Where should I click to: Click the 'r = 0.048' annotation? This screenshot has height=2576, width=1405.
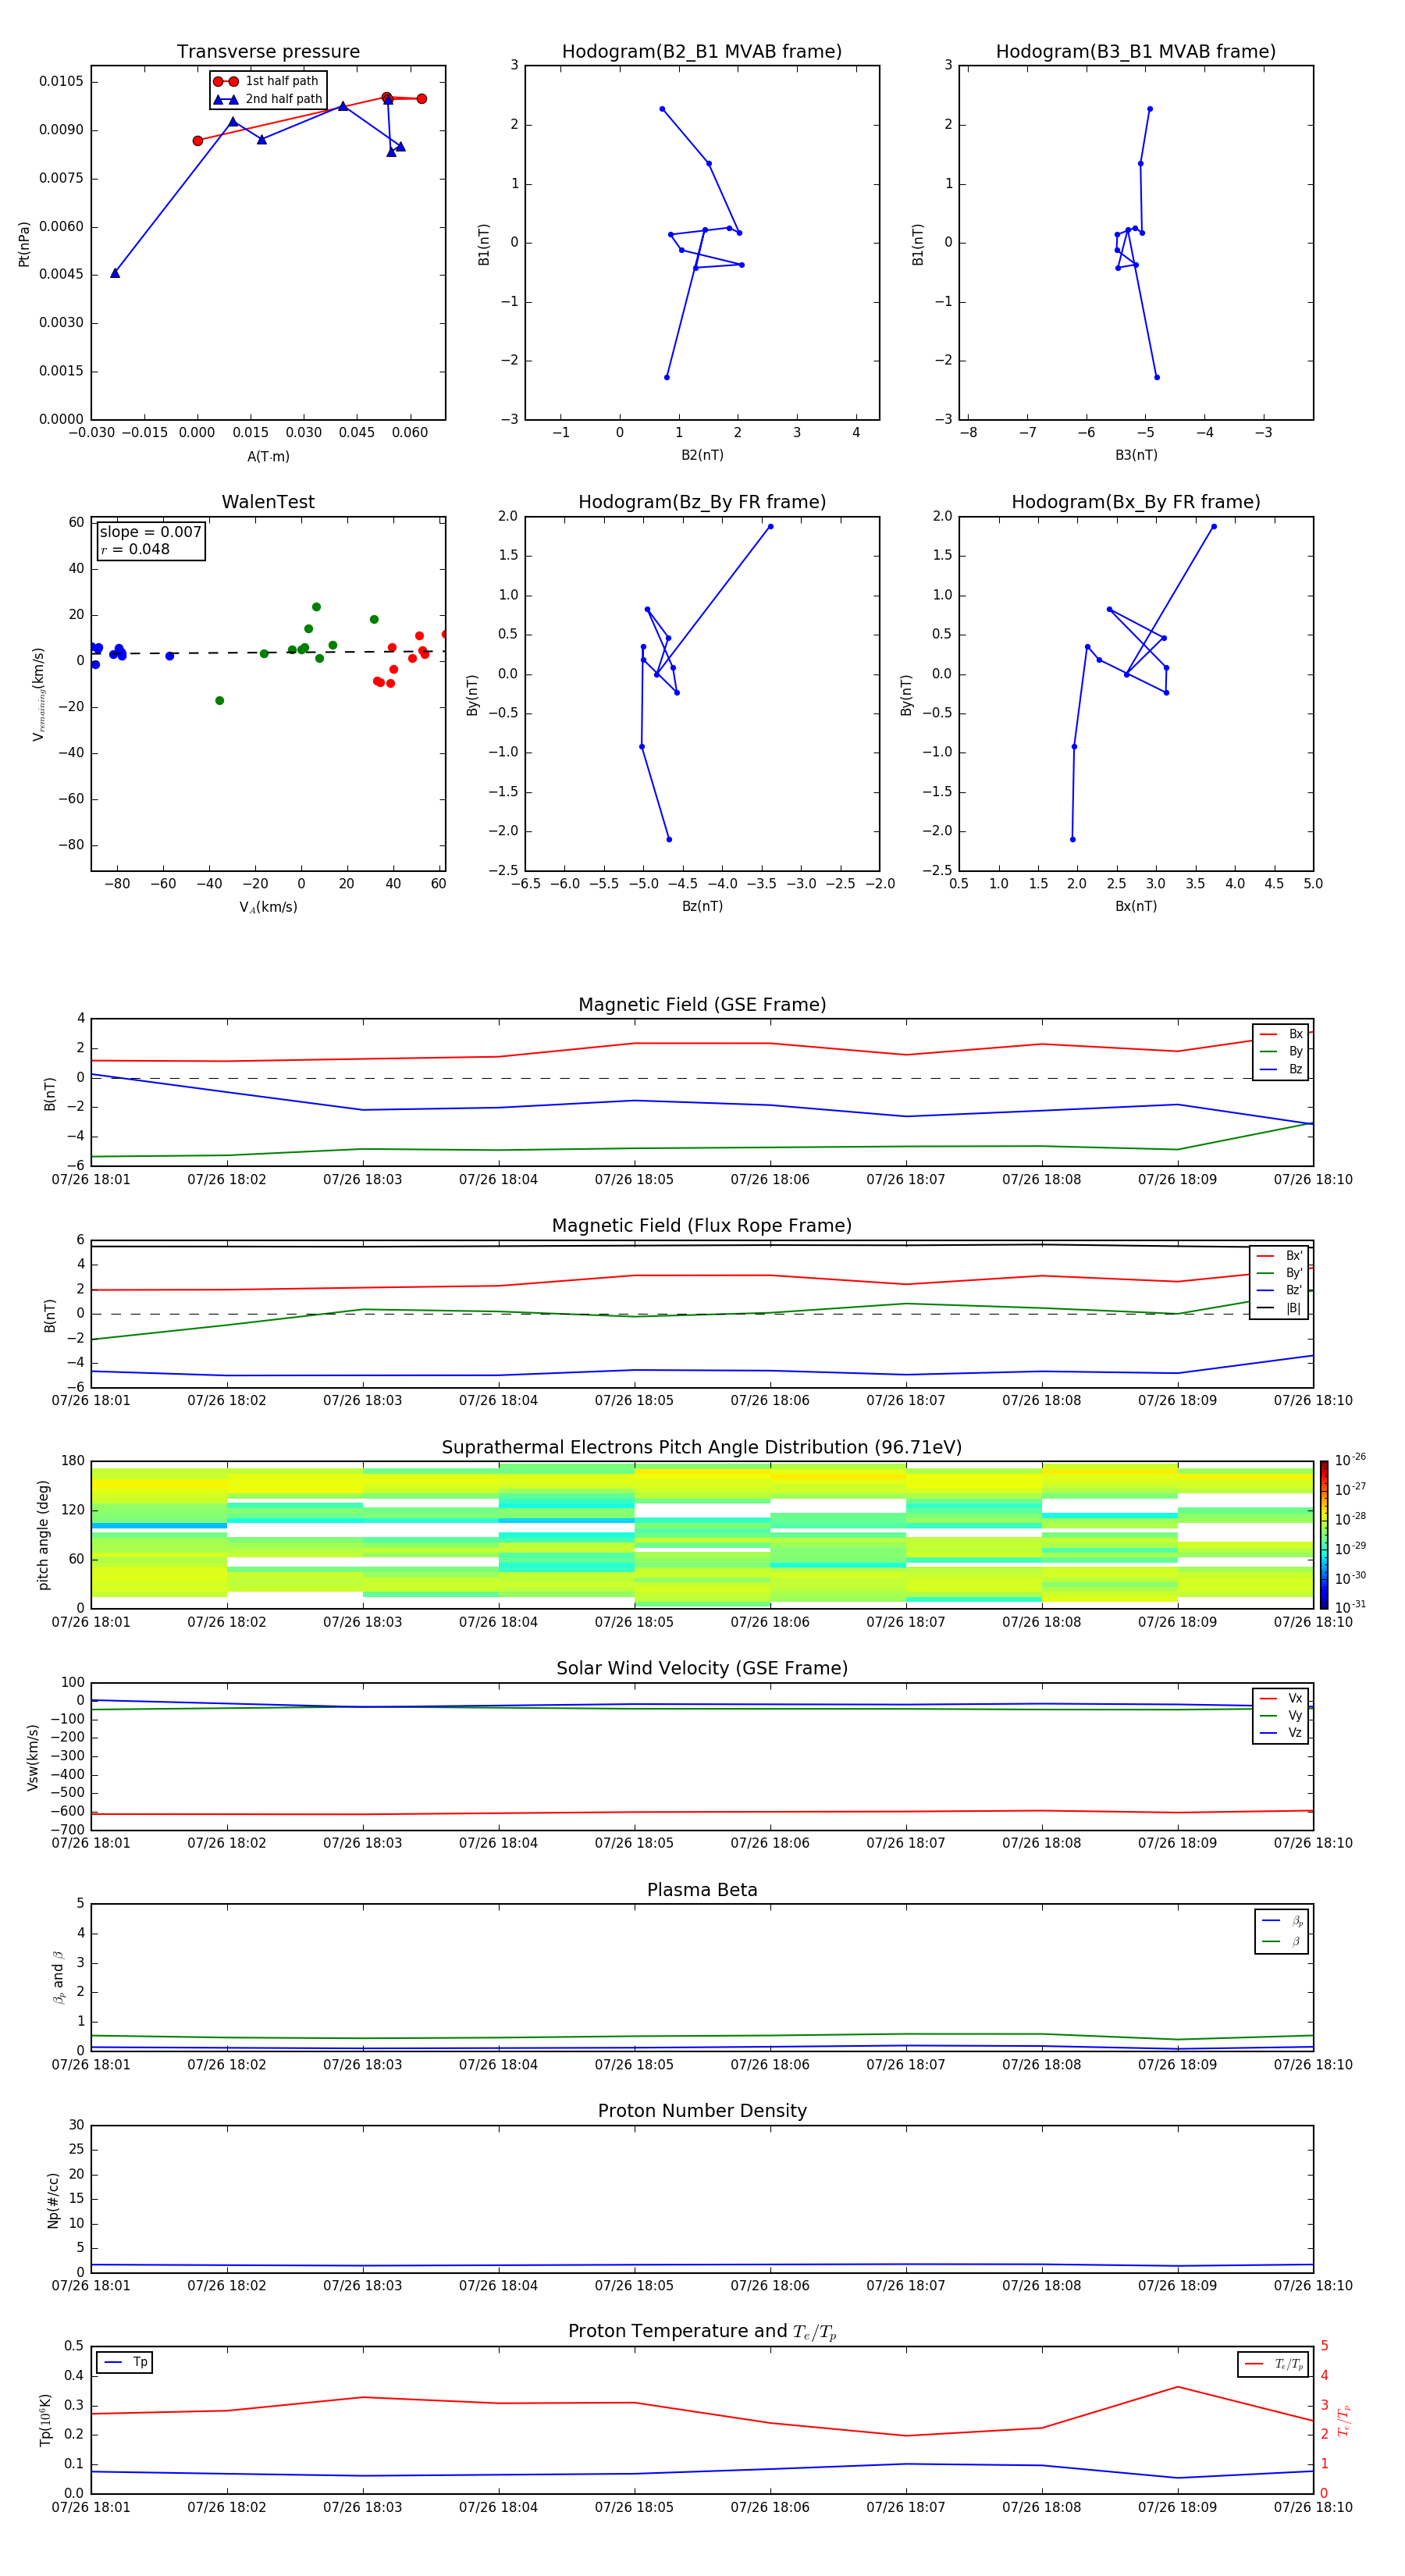(x=135, y=549)
